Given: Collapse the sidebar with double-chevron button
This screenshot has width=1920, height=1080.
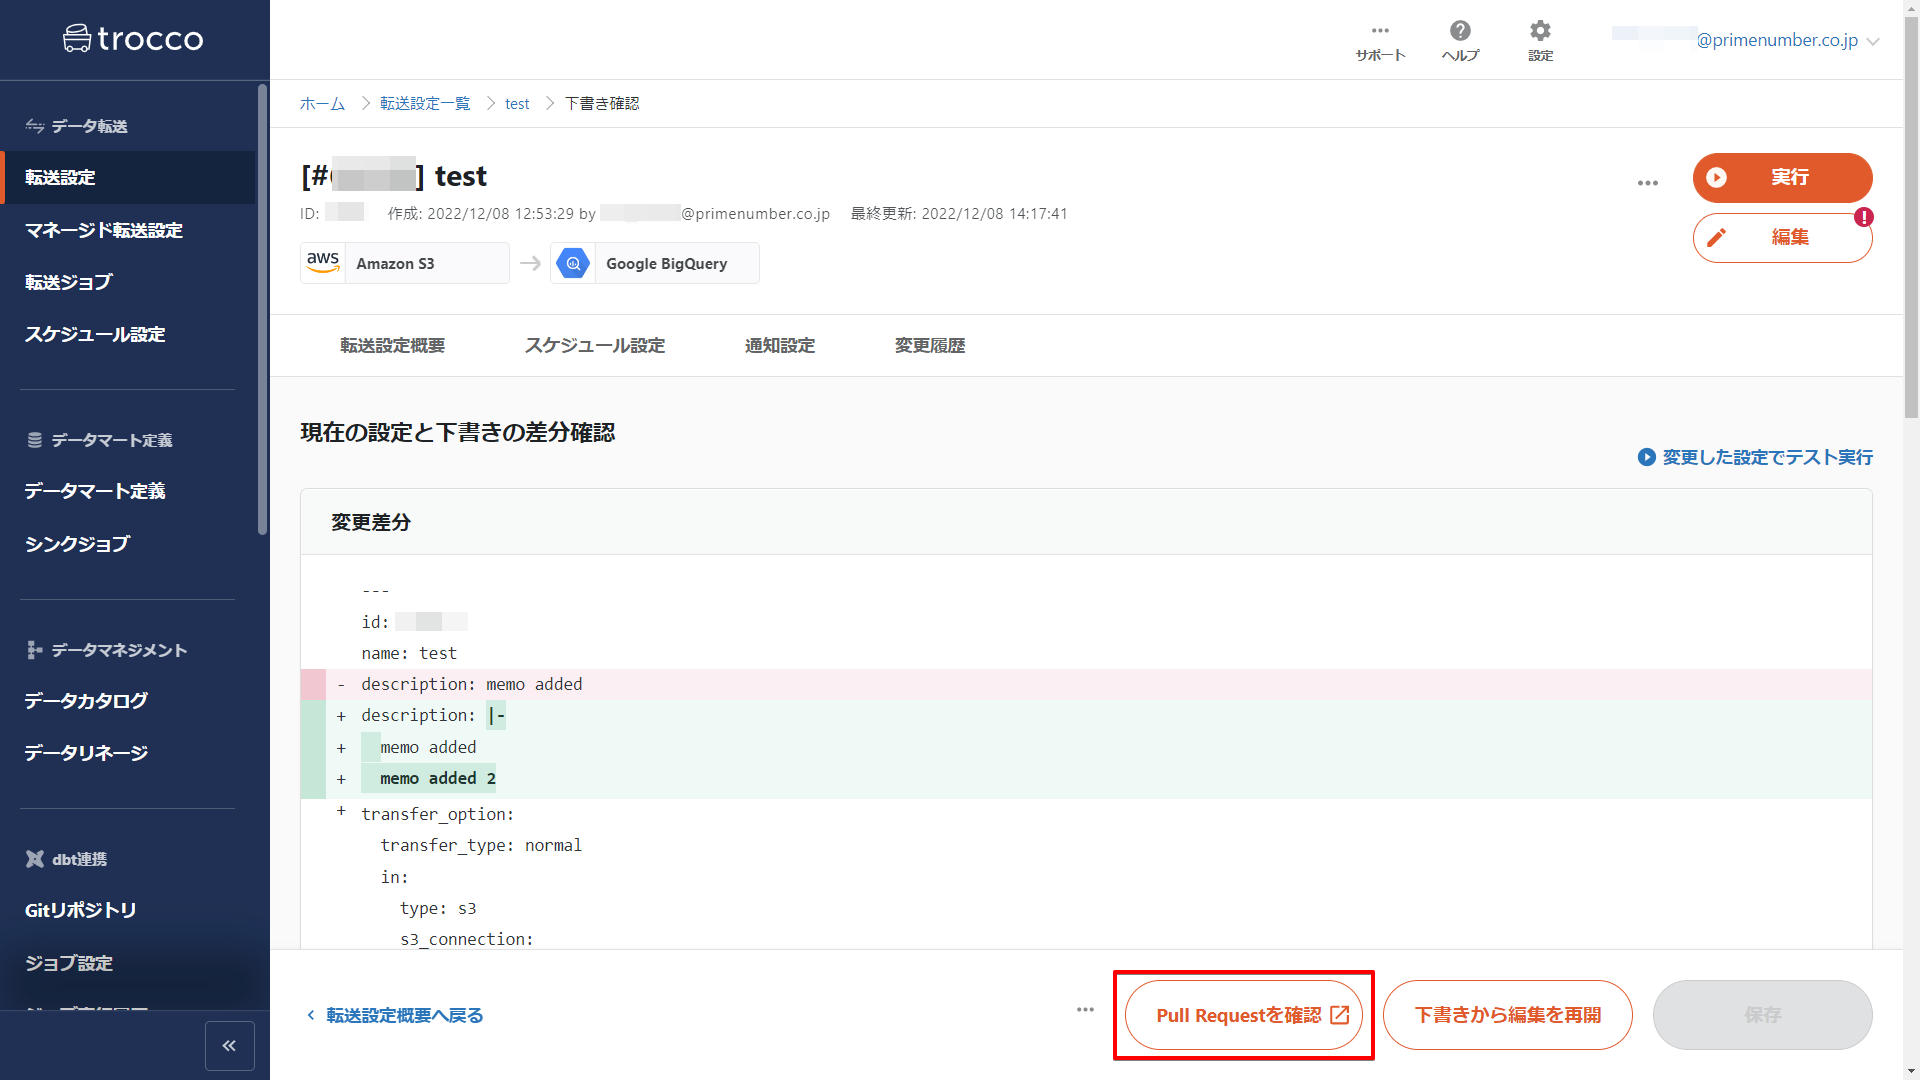Looking at the screenshot, I should click(230, 1046).
